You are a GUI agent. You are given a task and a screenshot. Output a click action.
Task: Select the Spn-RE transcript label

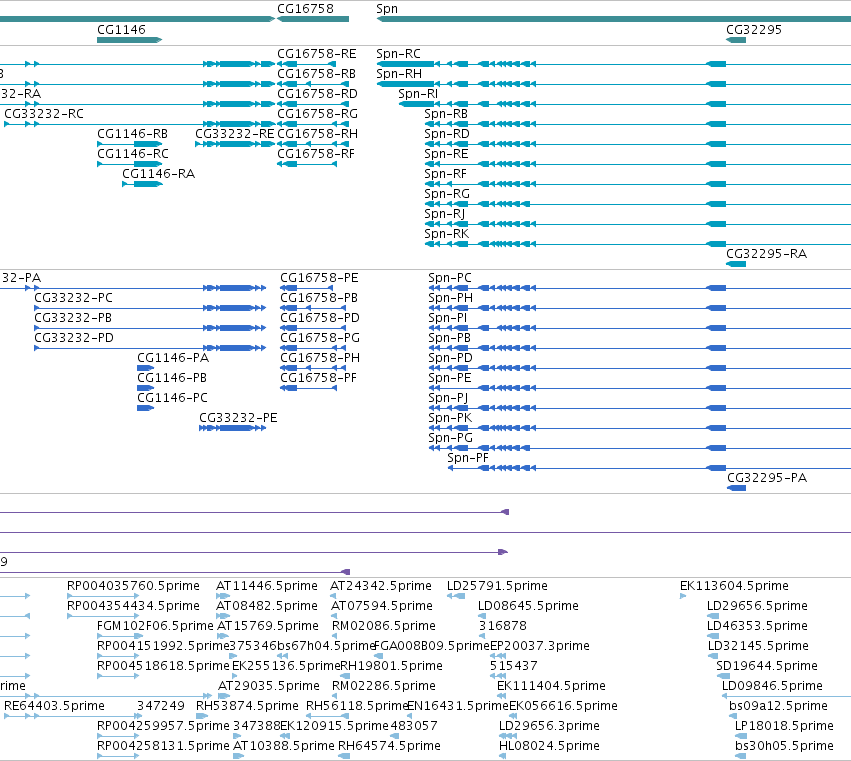(x=446, y=154)
